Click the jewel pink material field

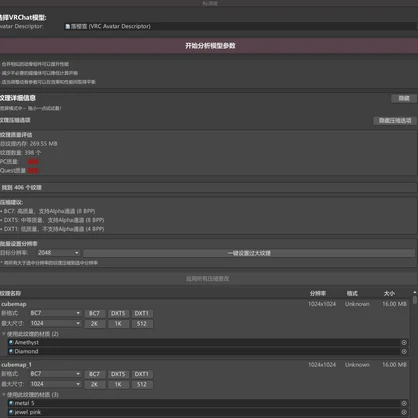[203, 412]
